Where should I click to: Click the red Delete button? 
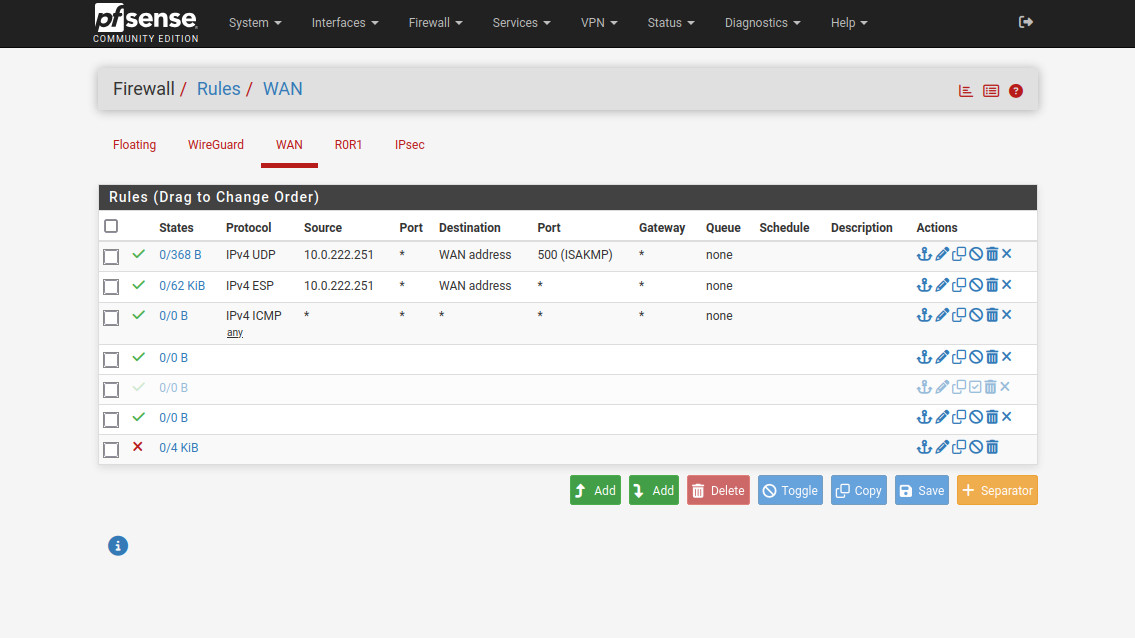click(718, 490)
